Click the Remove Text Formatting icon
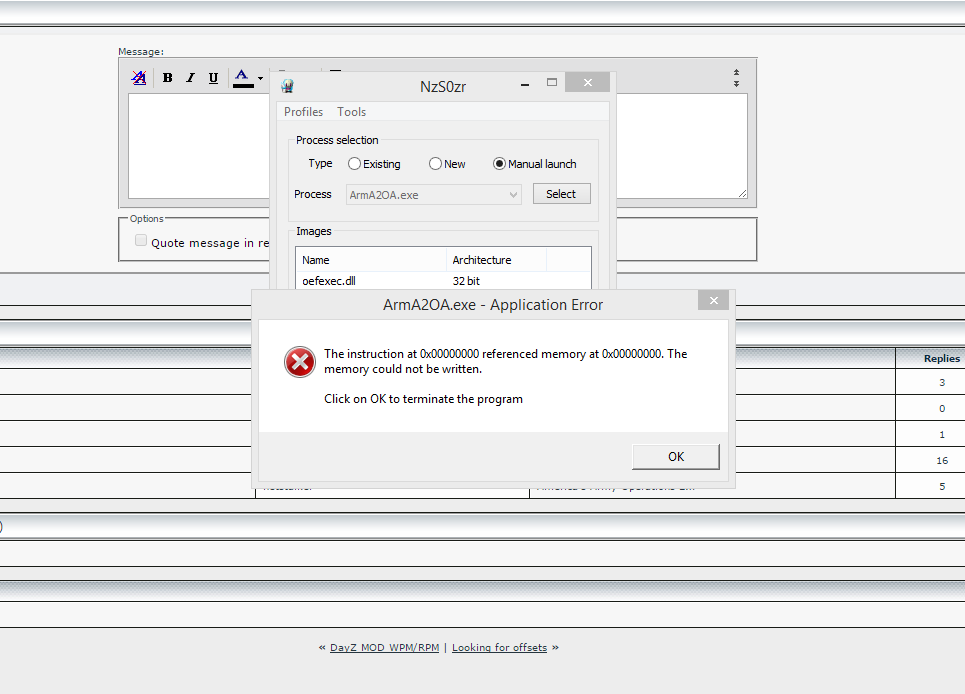The height and width of the screenshot is (694, 965). pos(139,78)
